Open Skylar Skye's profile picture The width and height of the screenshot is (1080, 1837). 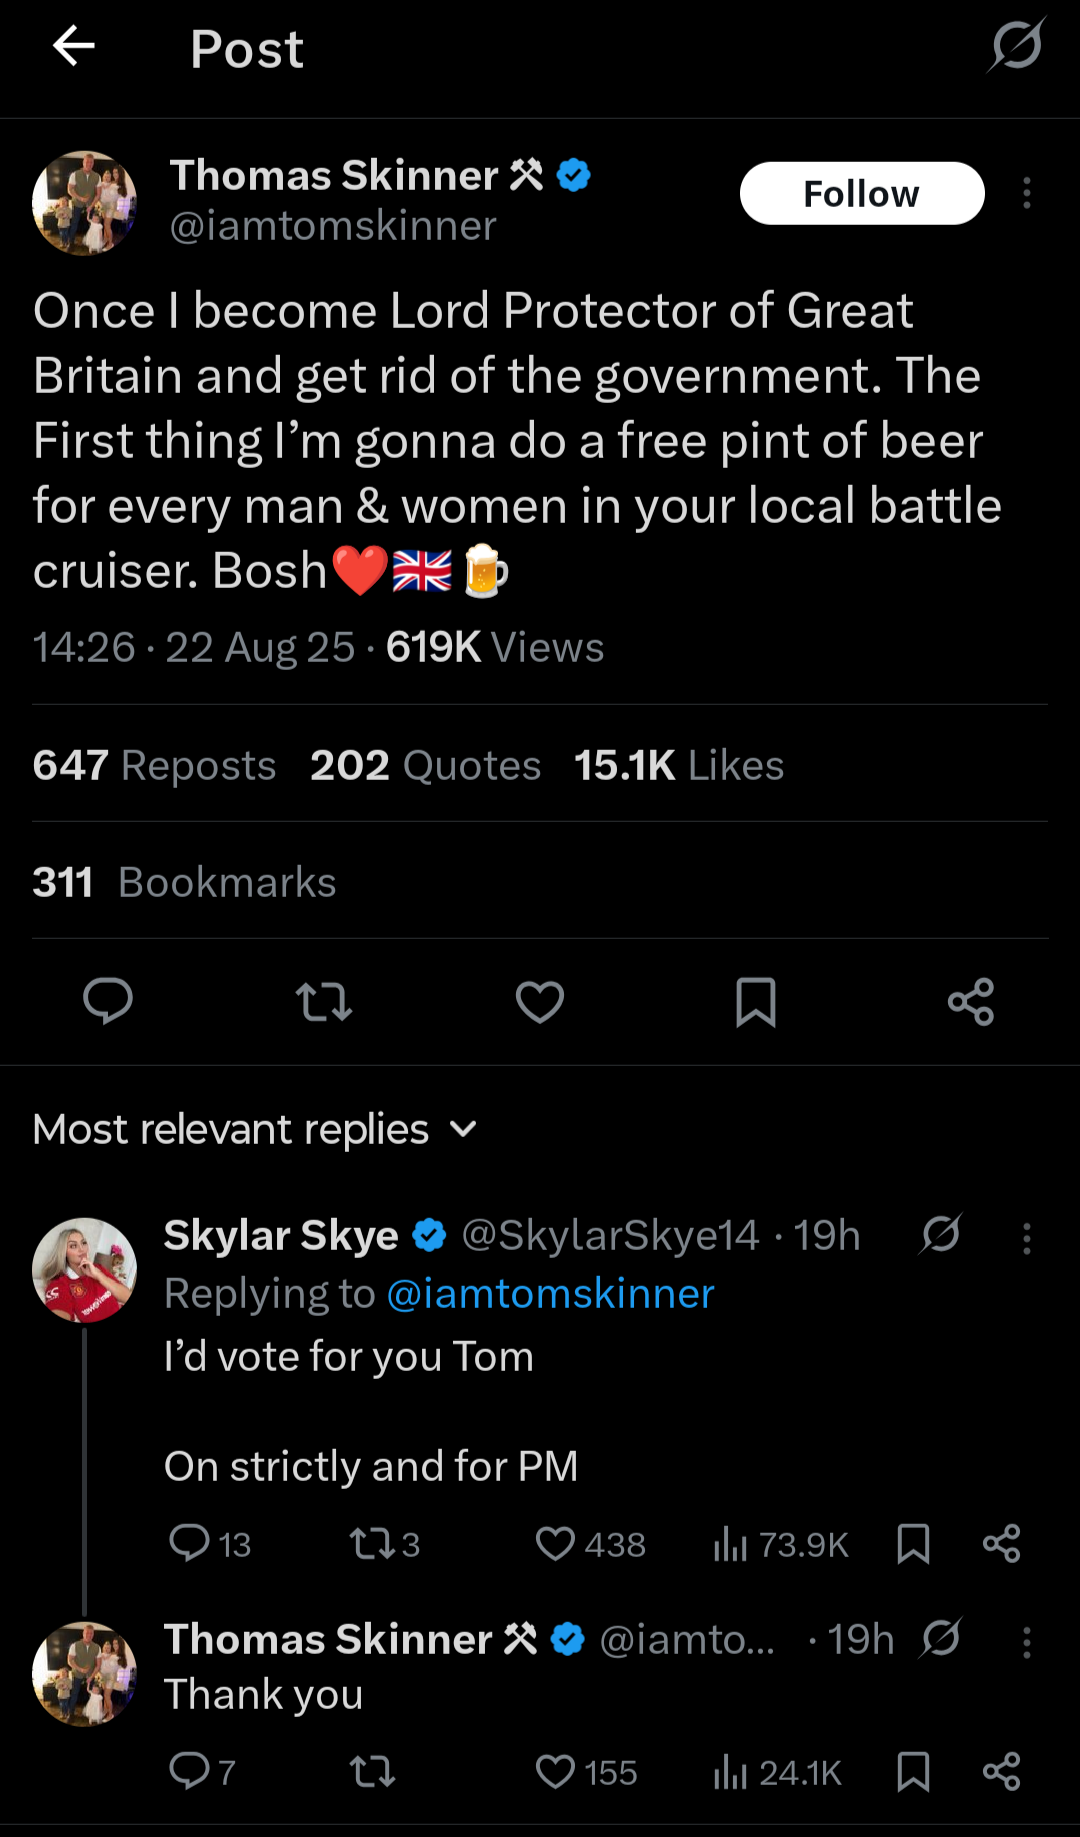pos(85,1270)
